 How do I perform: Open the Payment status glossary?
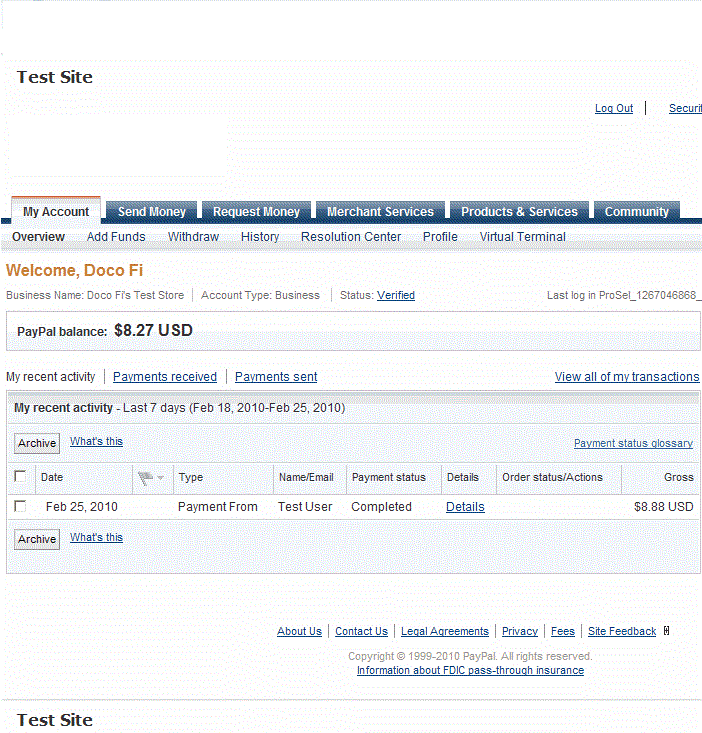click(x=633, y=443)
